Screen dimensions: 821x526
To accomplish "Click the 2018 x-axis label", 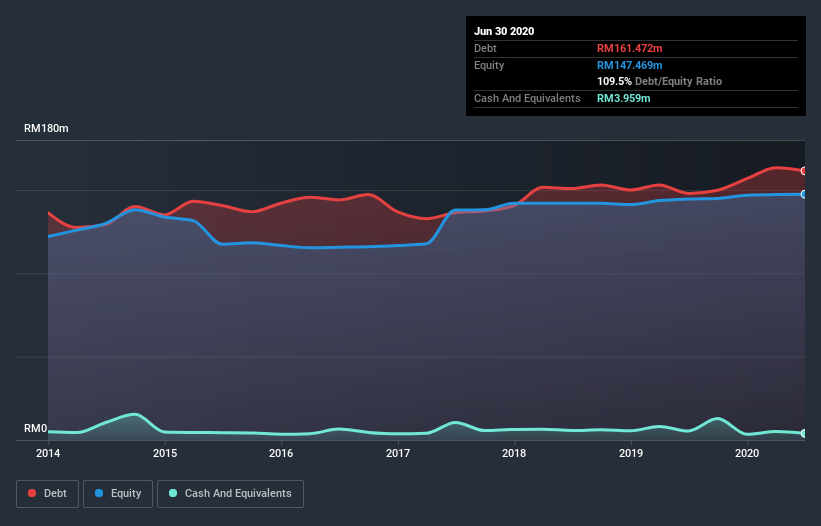I will (514, 453).
